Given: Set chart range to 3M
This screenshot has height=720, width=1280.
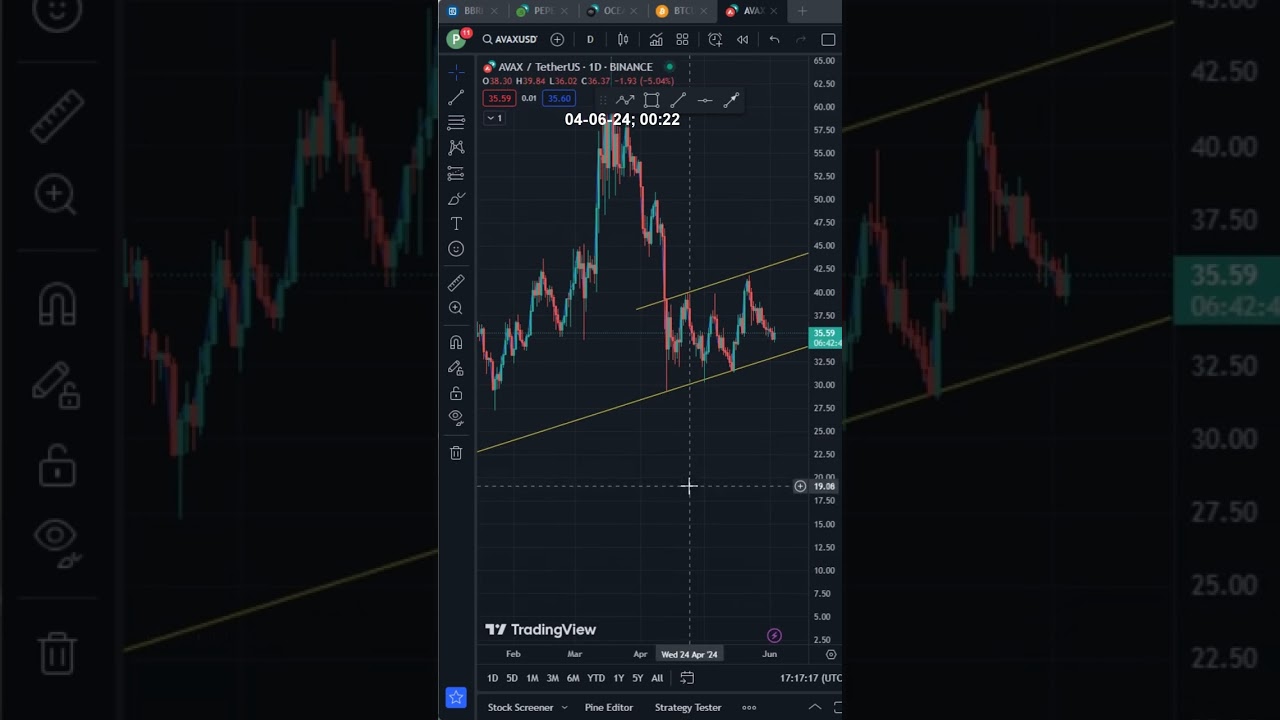Looking at the screenshot, I should (x=552, y=678).
